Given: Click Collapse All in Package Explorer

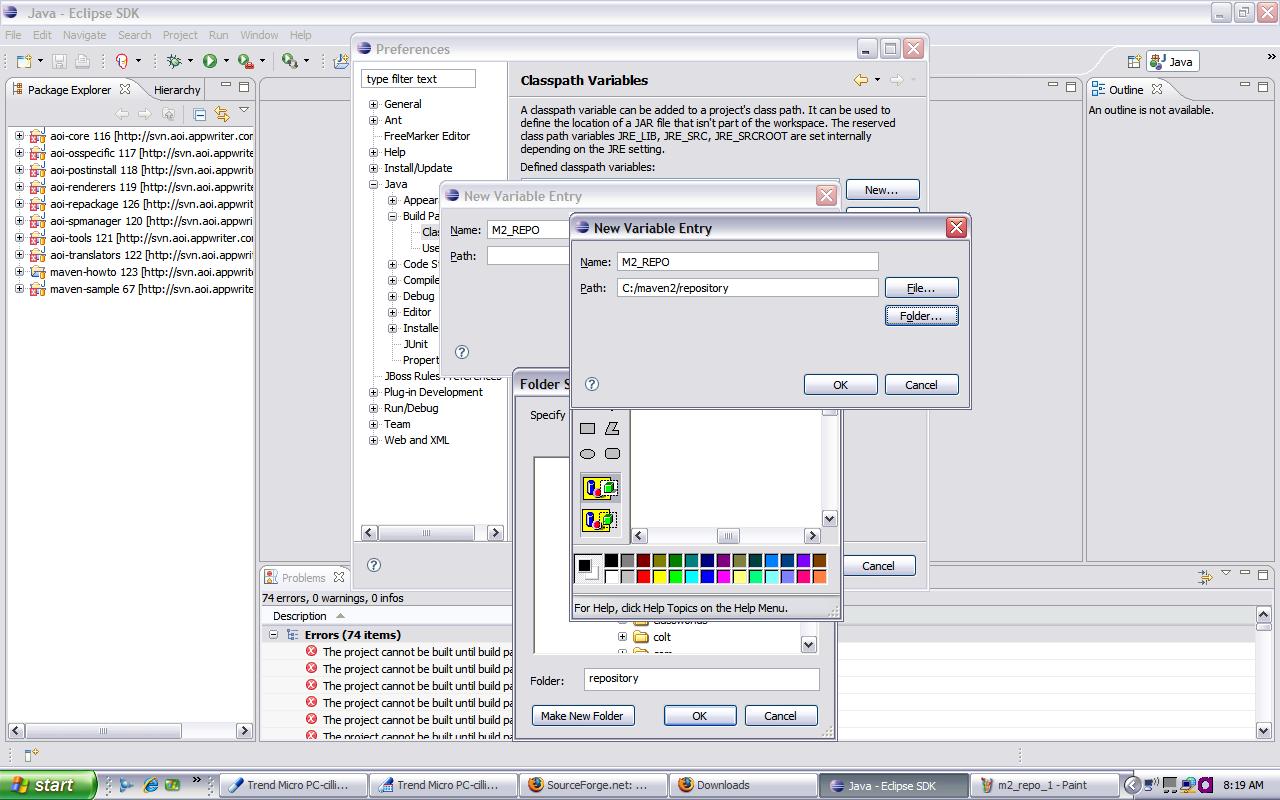Looking at the screenshot, I should coord(200,114).
